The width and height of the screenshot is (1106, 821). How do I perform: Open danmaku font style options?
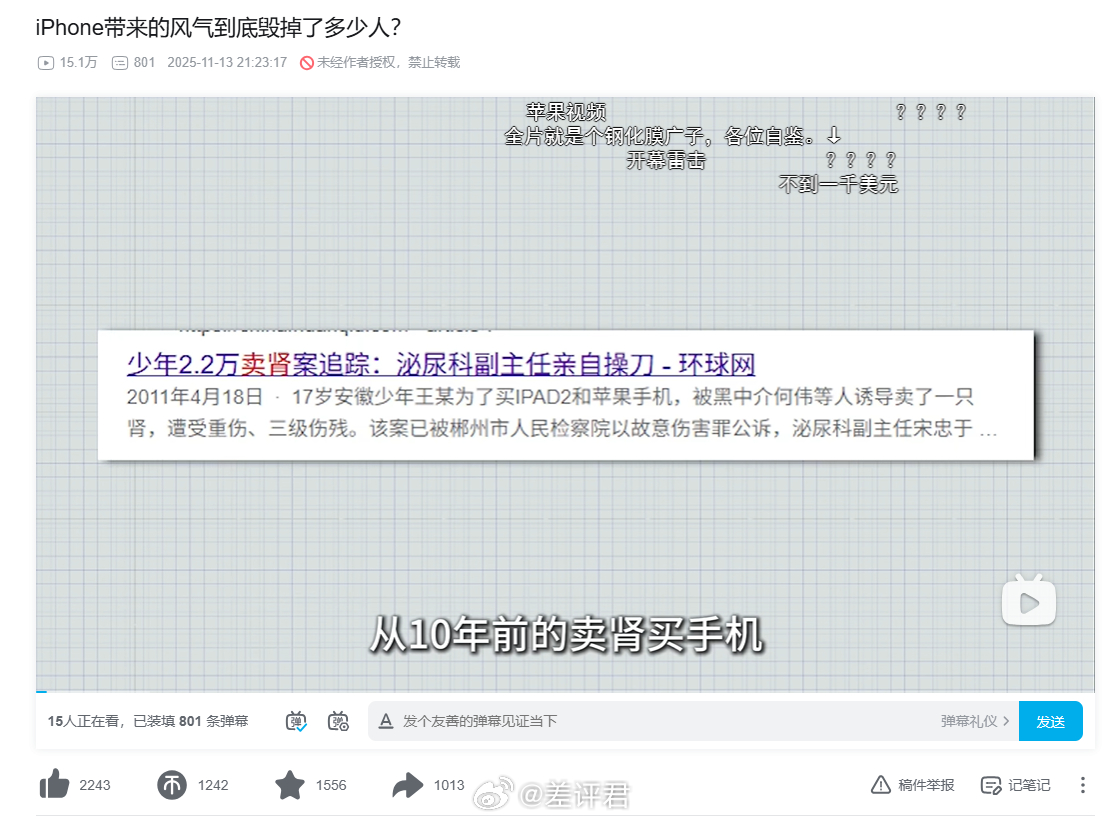(386, 721)
